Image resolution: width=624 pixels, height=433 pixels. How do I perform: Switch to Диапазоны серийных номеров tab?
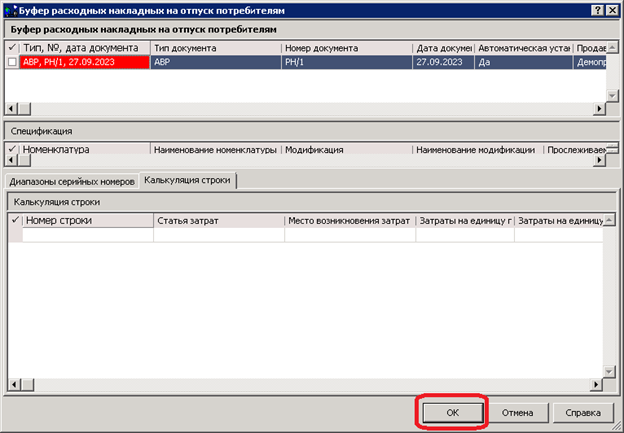70,181
